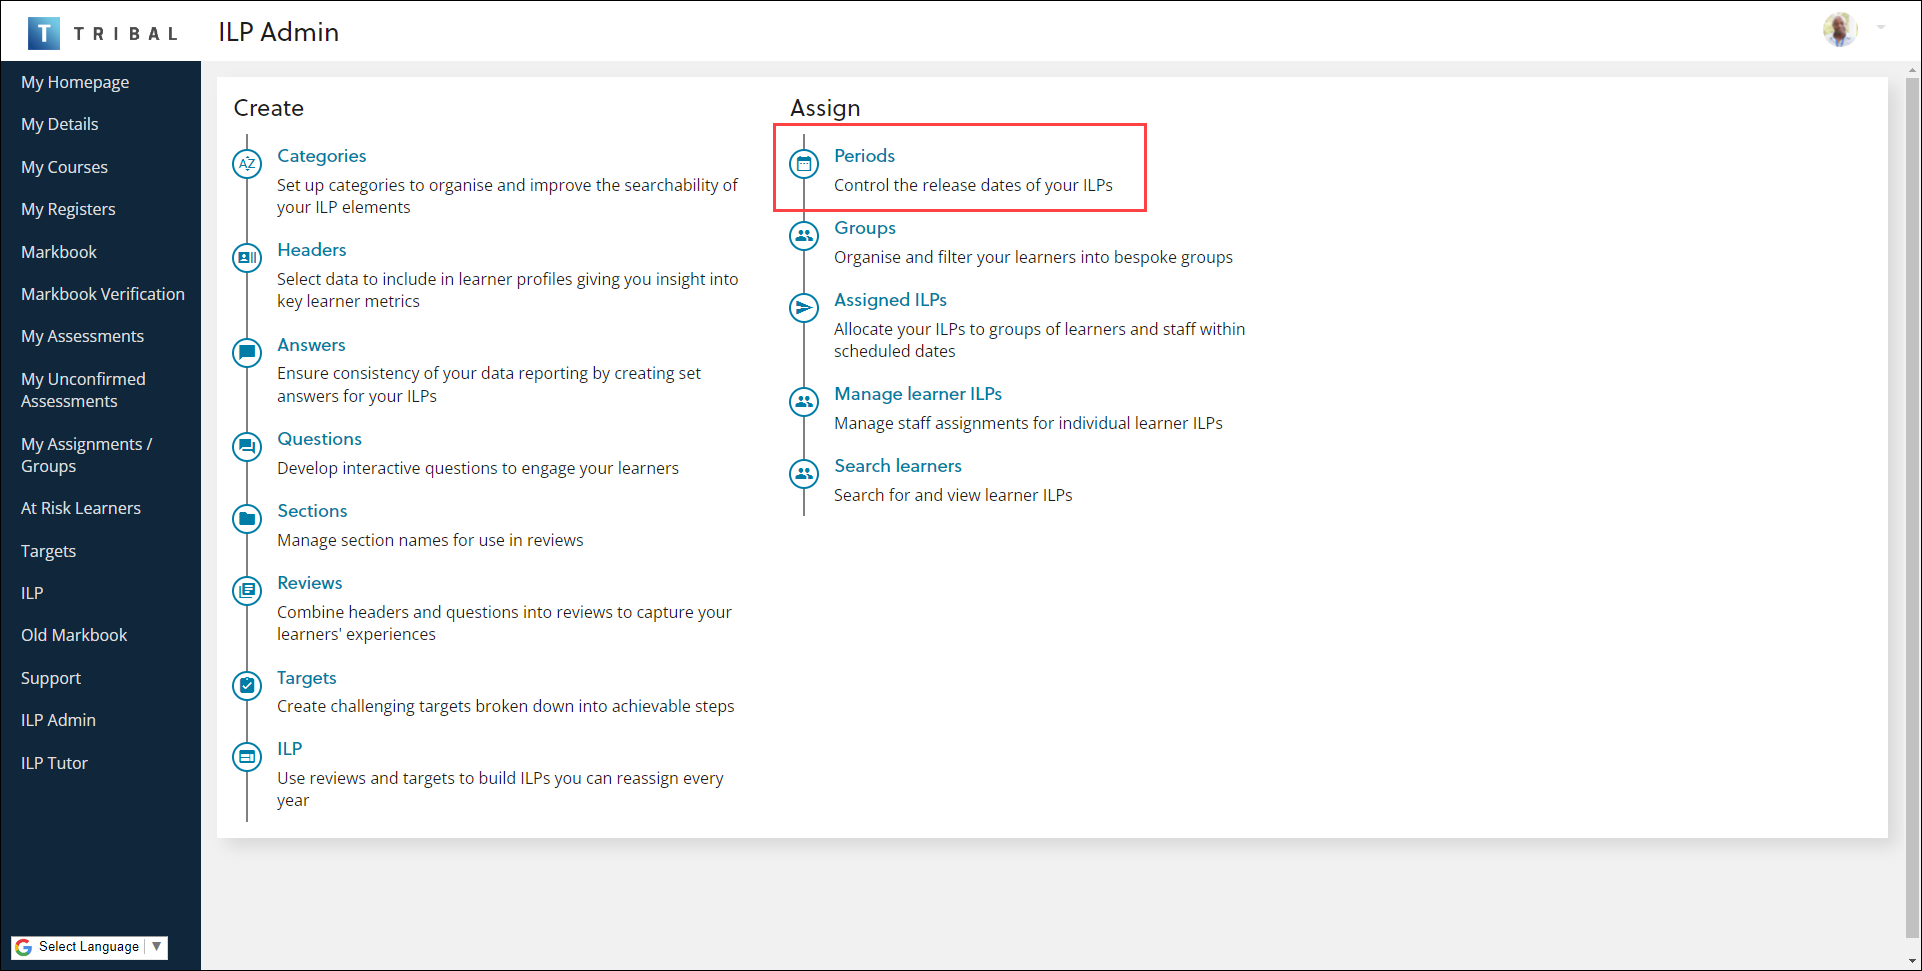
Task: Open the Search learners link
Action: click(x=898, y=466)
